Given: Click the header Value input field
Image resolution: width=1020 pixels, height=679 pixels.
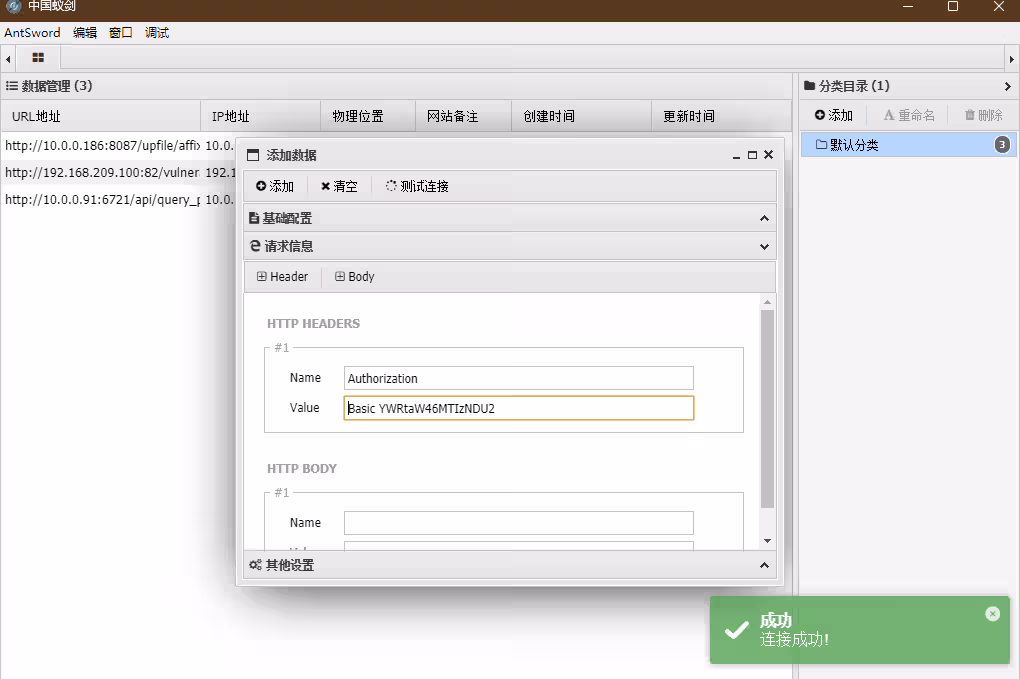Looking at the screenshot, I should pos(518,408).
